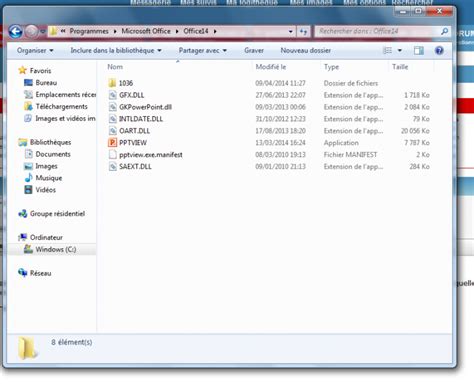This screenshot has height=385, width=474.
Task: Sort by the Modifié le column header
Action: point(271,67)
